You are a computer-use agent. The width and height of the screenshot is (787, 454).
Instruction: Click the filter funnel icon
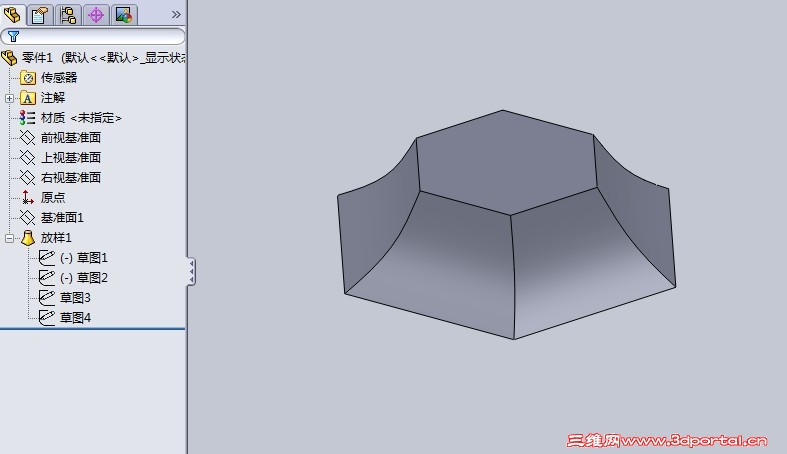[13, 37]
